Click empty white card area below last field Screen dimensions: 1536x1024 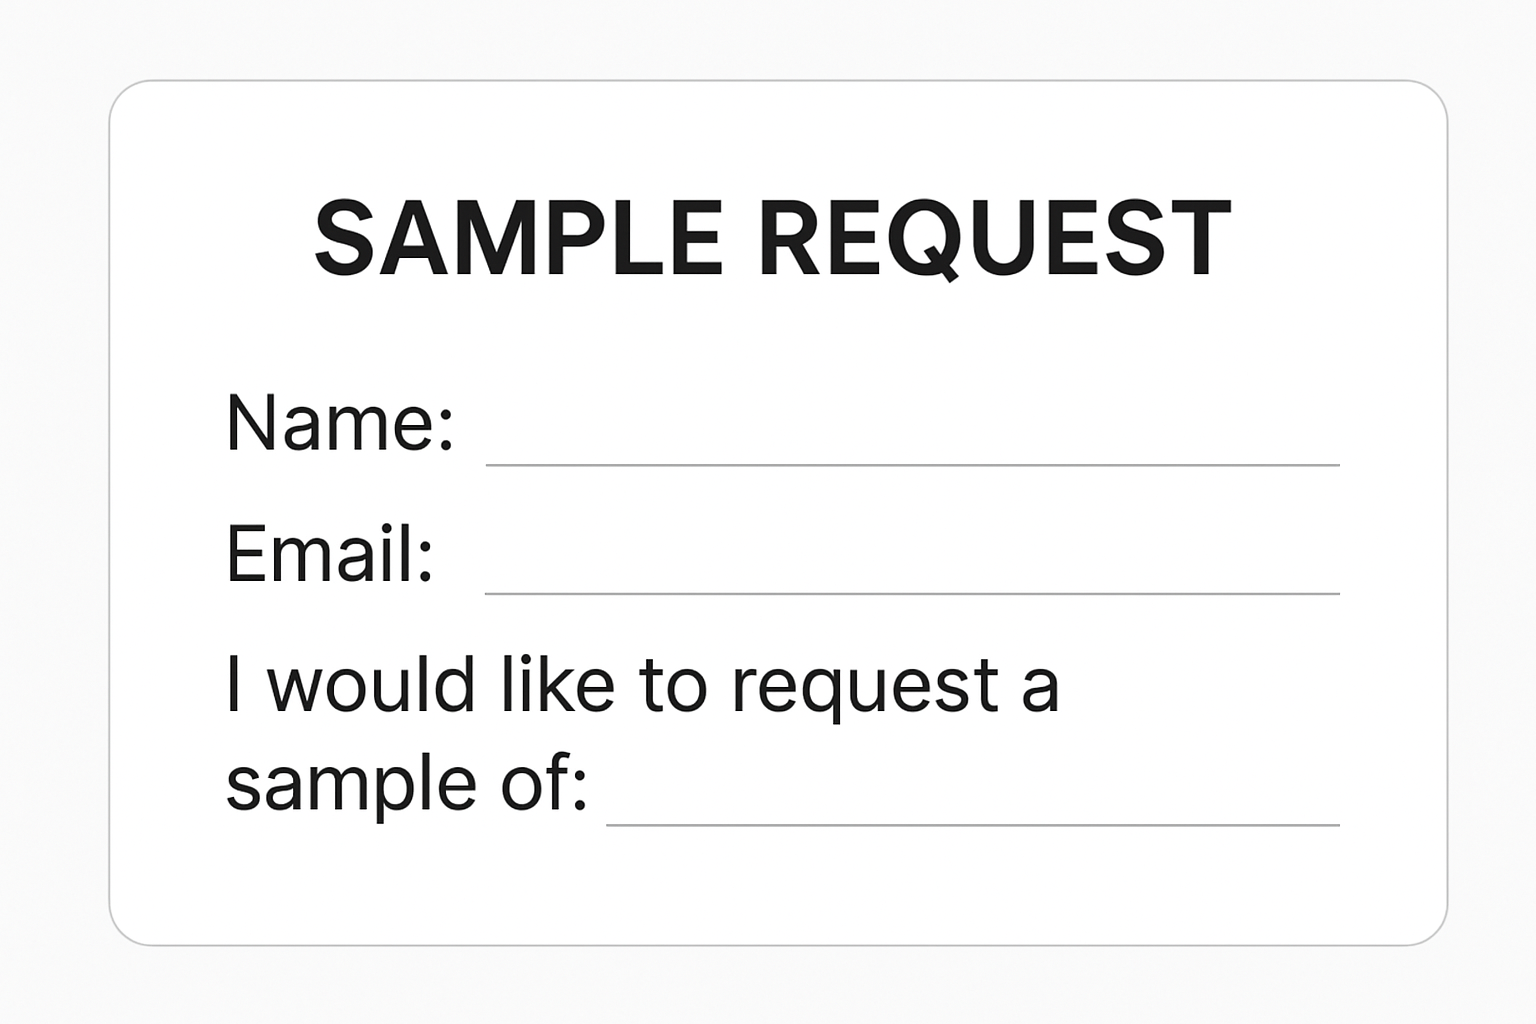772,890
